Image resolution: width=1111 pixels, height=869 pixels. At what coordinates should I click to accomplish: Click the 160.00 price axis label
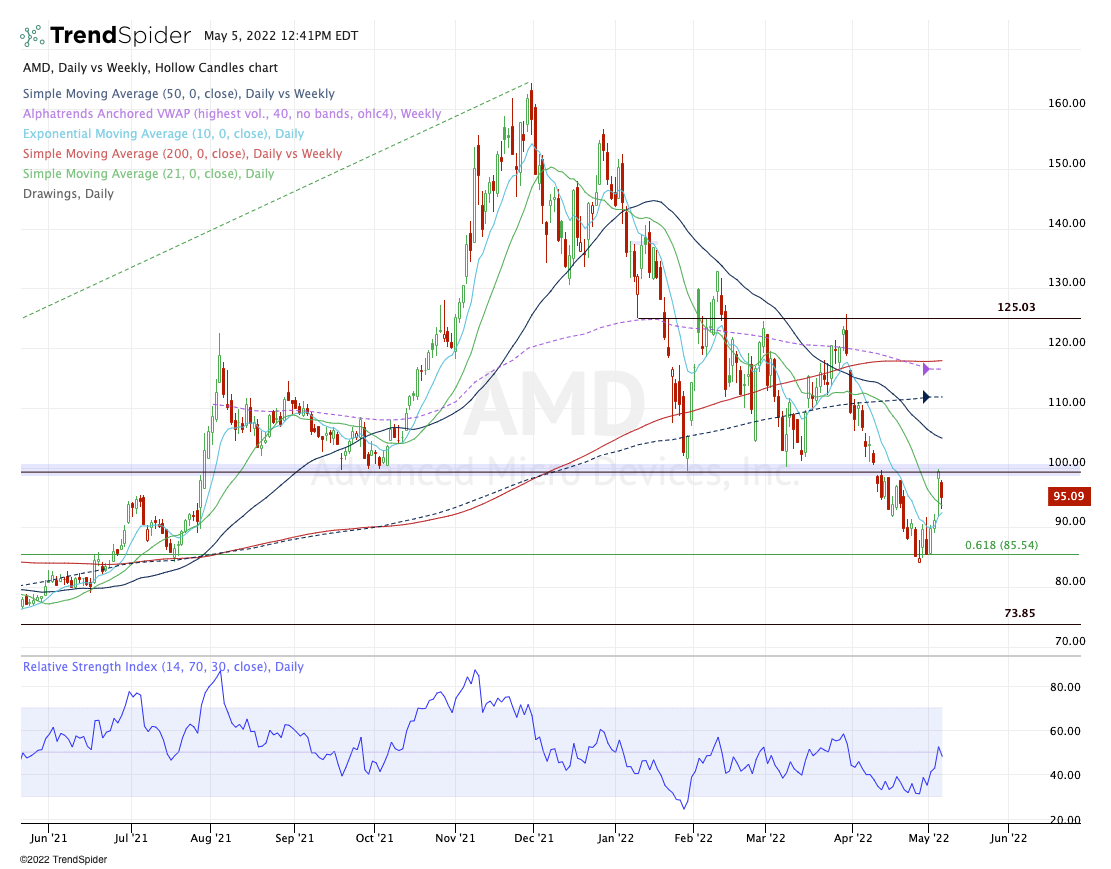pyautogui.click(x=1066, y=103)
